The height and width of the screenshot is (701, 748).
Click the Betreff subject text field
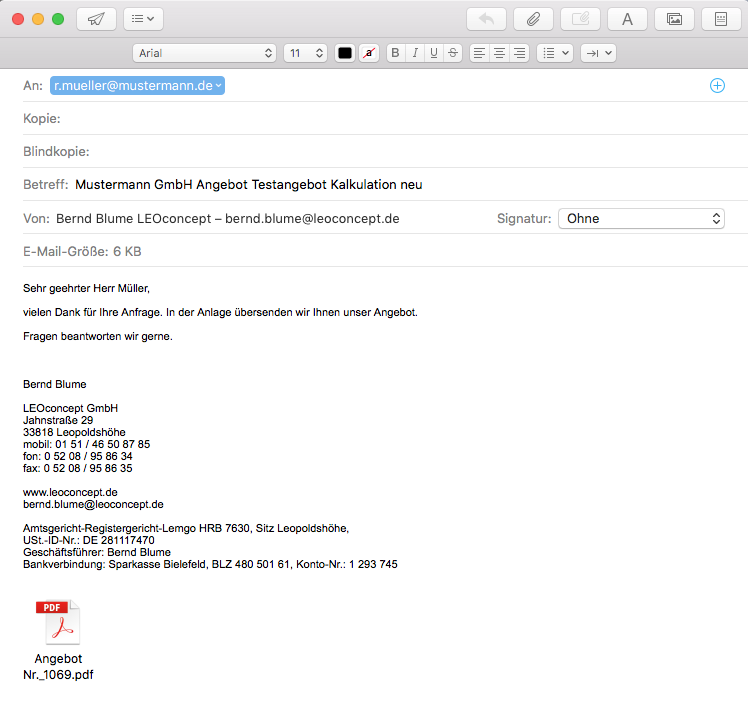pyautogui.click(x=408, y=185)
